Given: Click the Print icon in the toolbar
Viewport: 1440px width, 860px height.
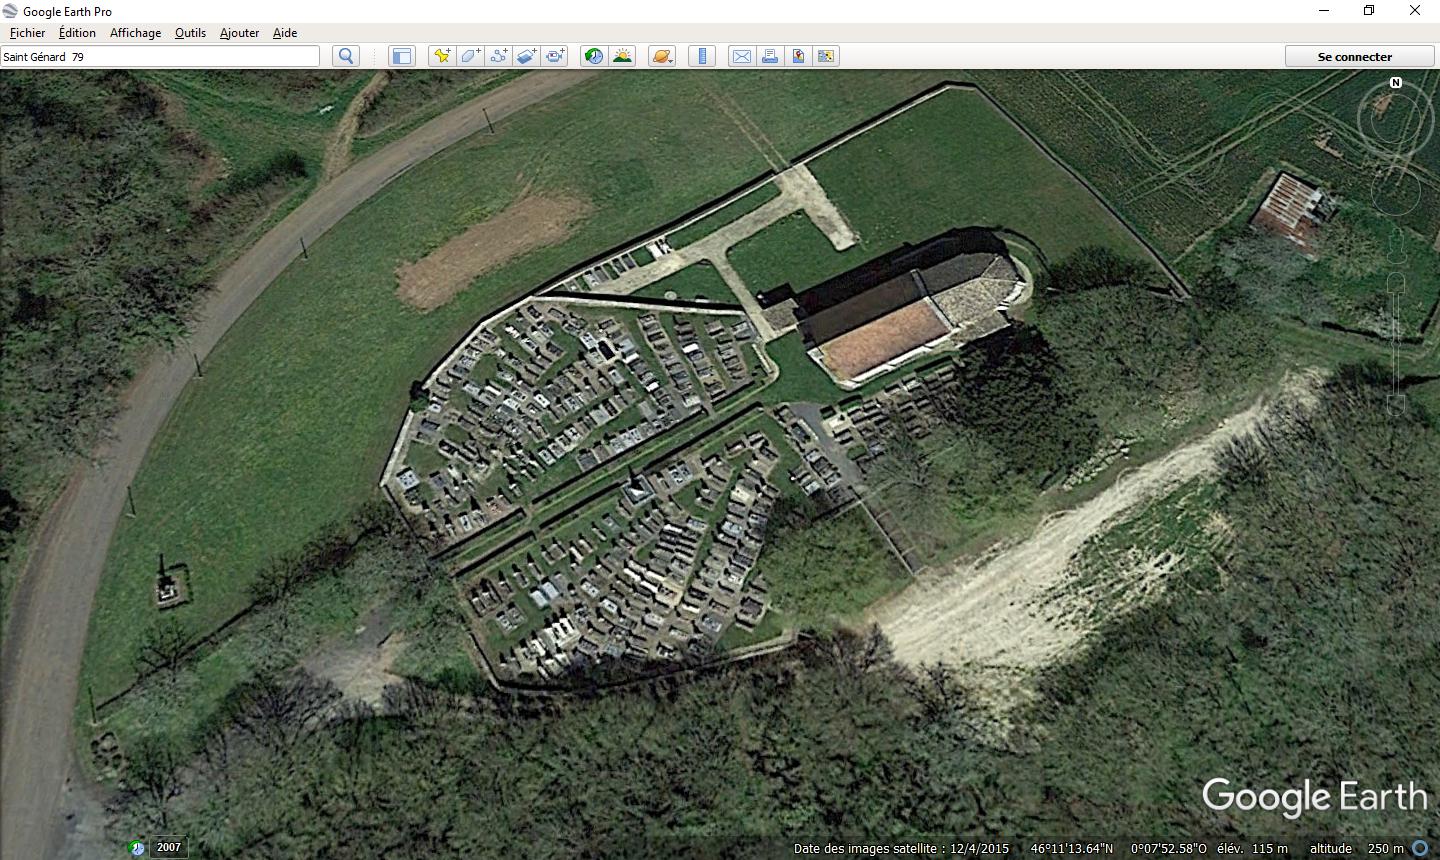Looking at the screenshot, I should tap(770, 56).
